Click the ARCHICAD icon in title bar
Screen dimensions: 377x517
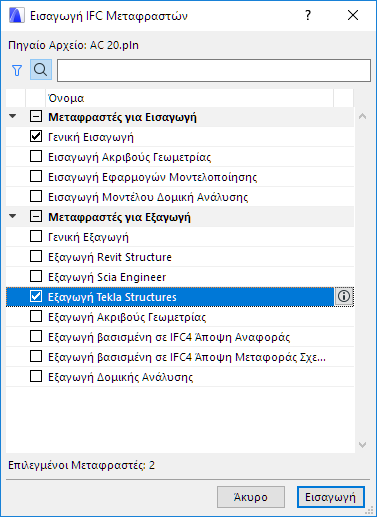click(x=17, y=16)
